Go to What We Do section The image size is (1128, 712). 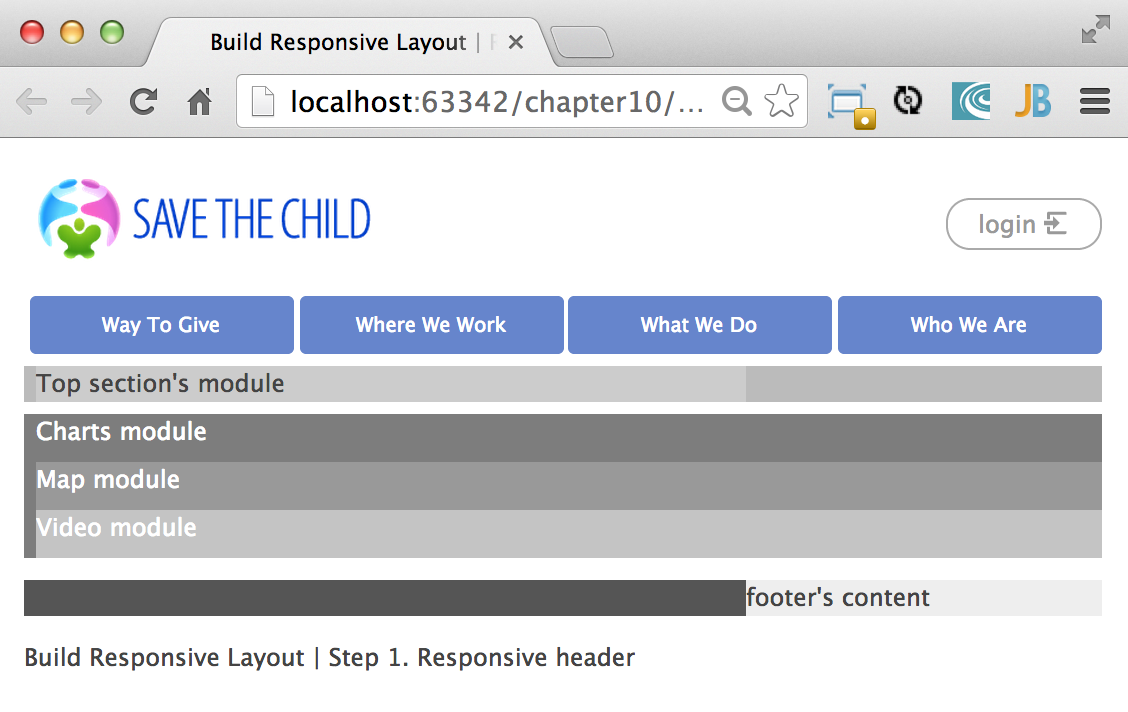[x=699, y=325]
